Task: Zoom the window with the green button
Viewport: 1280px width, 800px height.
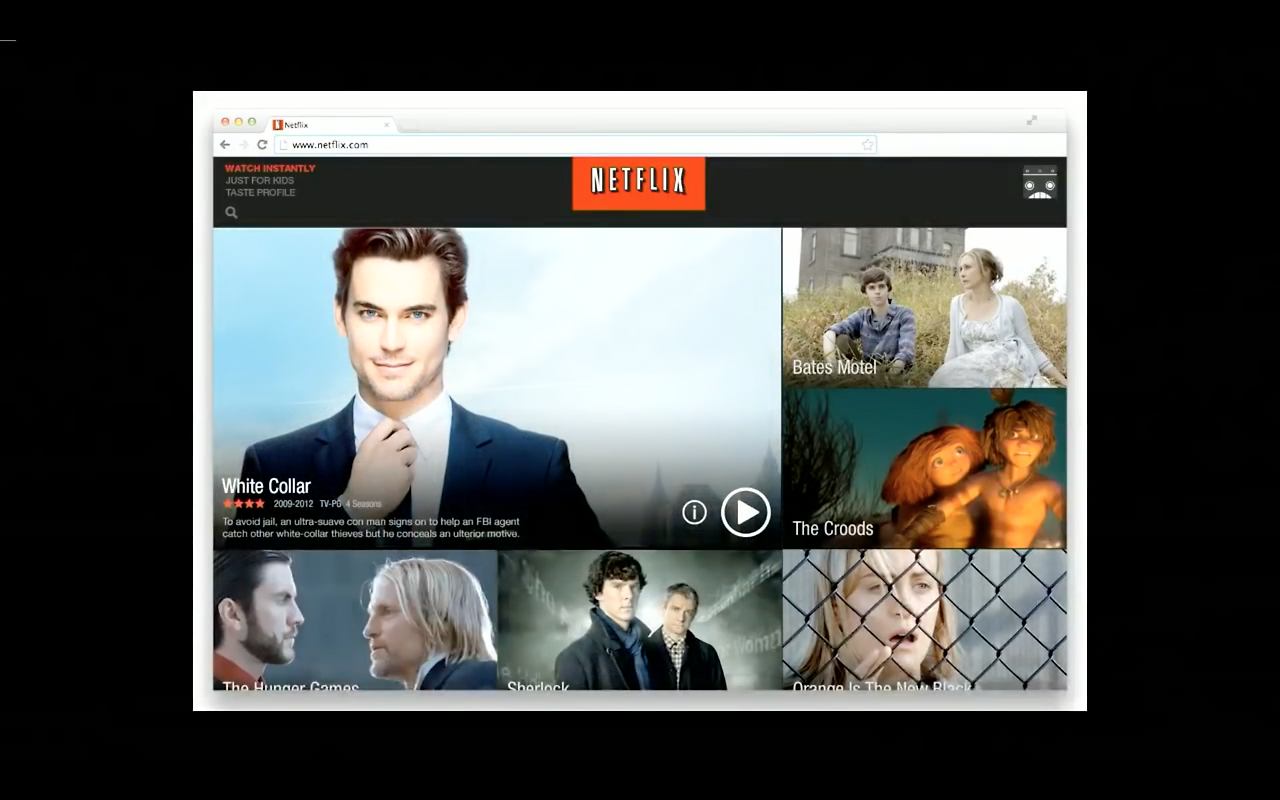Action: pos(251,122)
